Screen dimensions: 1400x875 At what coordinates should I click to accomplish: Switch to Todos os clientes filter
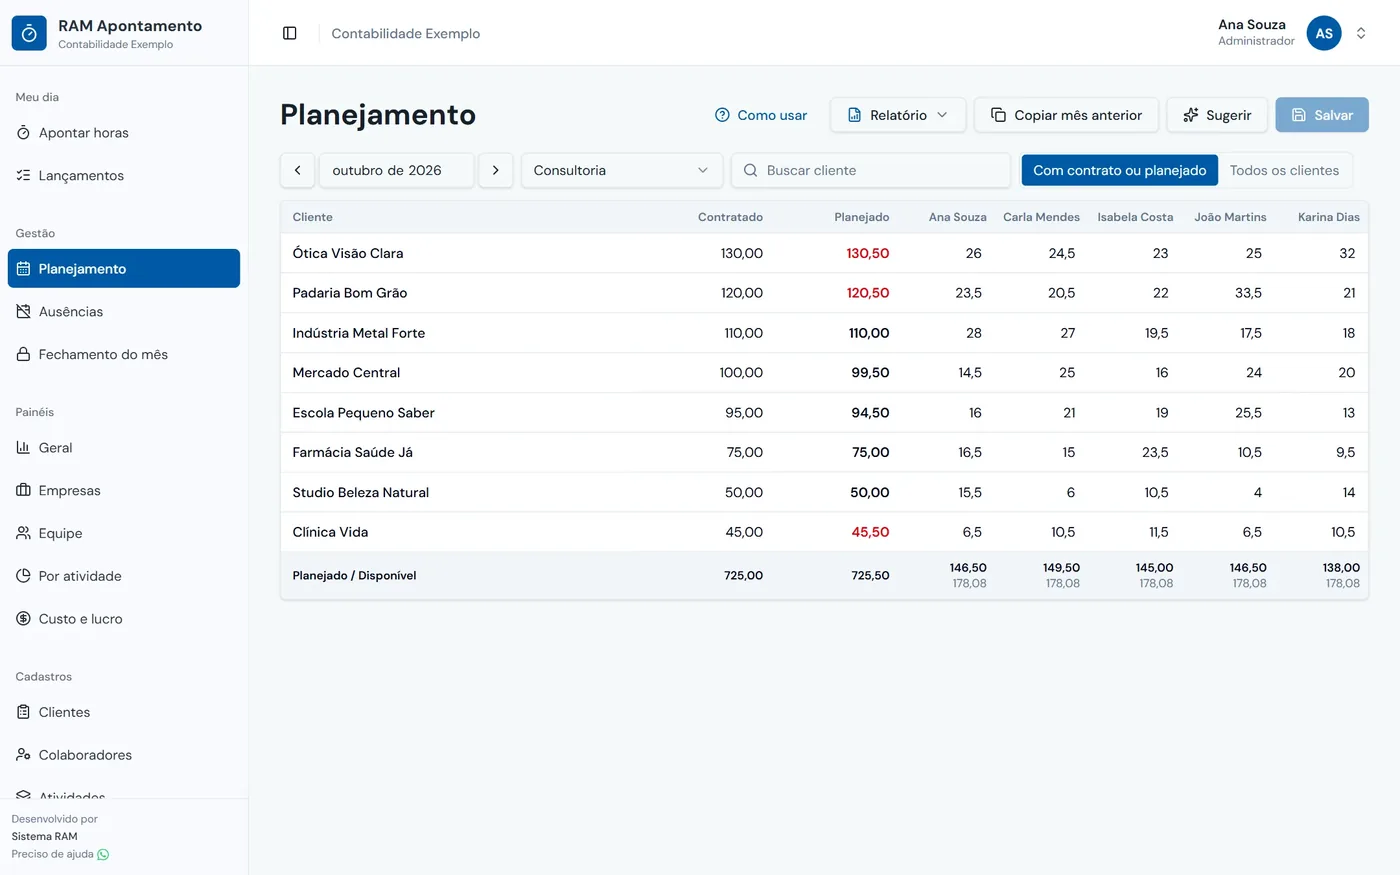[1284, 170]
